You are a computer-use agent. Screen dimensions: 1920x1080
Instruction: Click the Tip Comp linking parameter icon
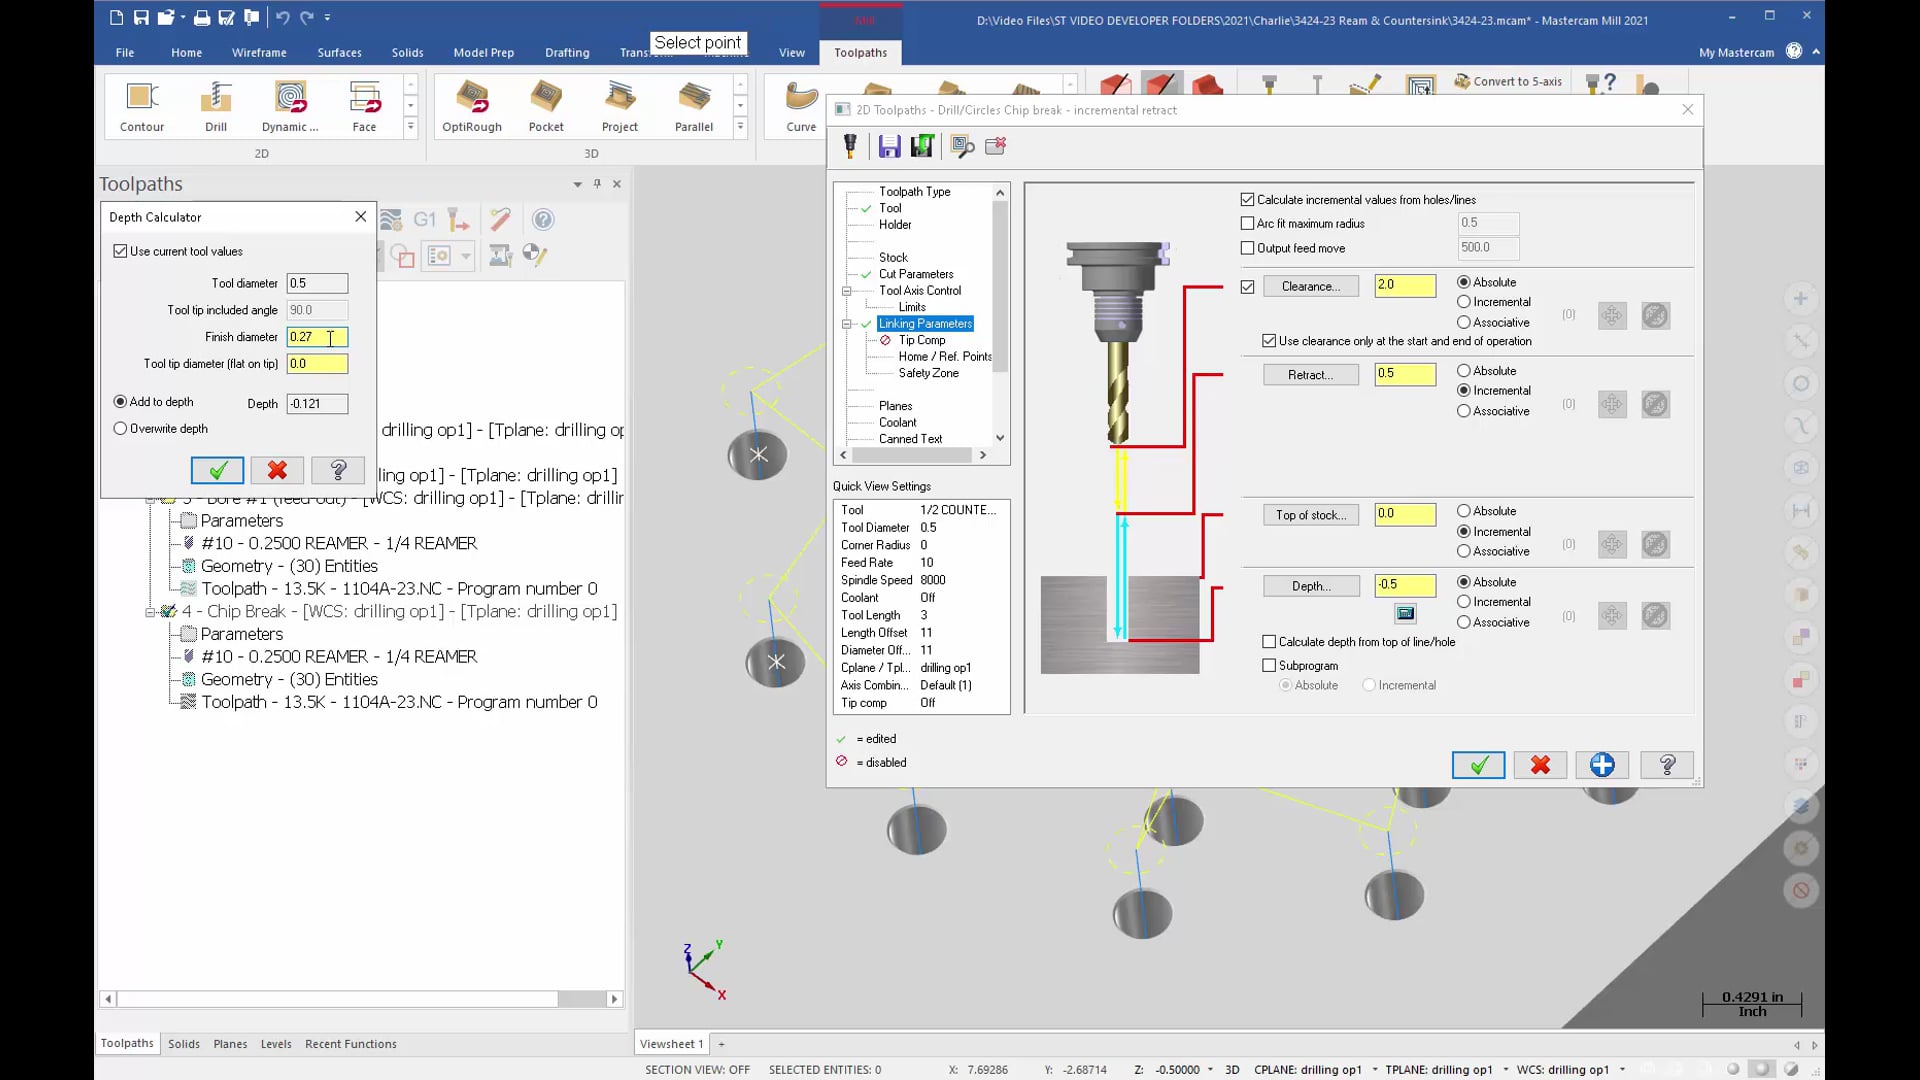point(885,339)
